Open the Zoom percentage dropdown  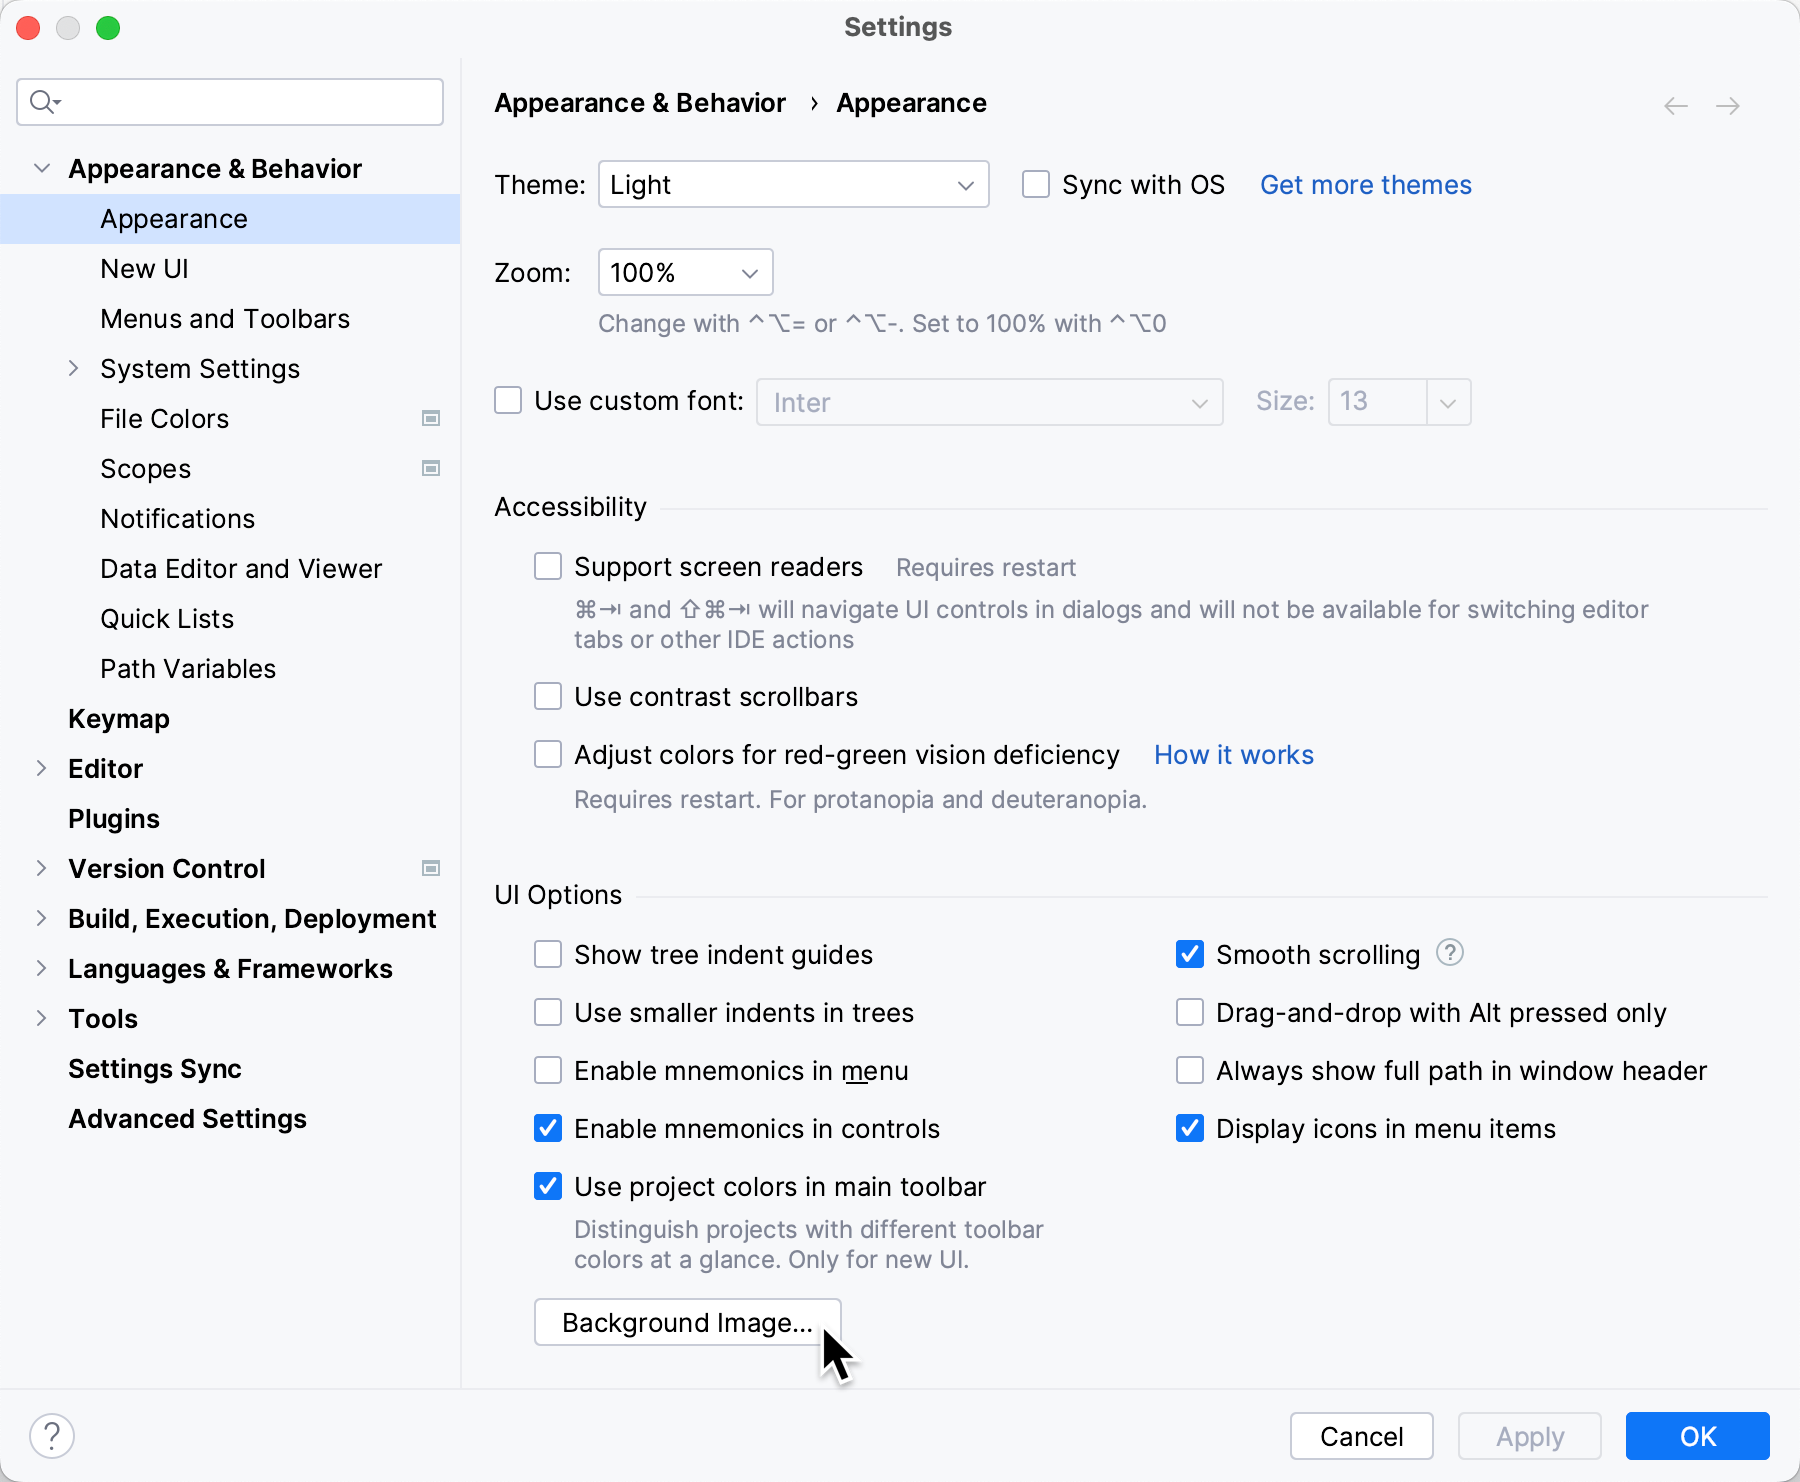684,272
